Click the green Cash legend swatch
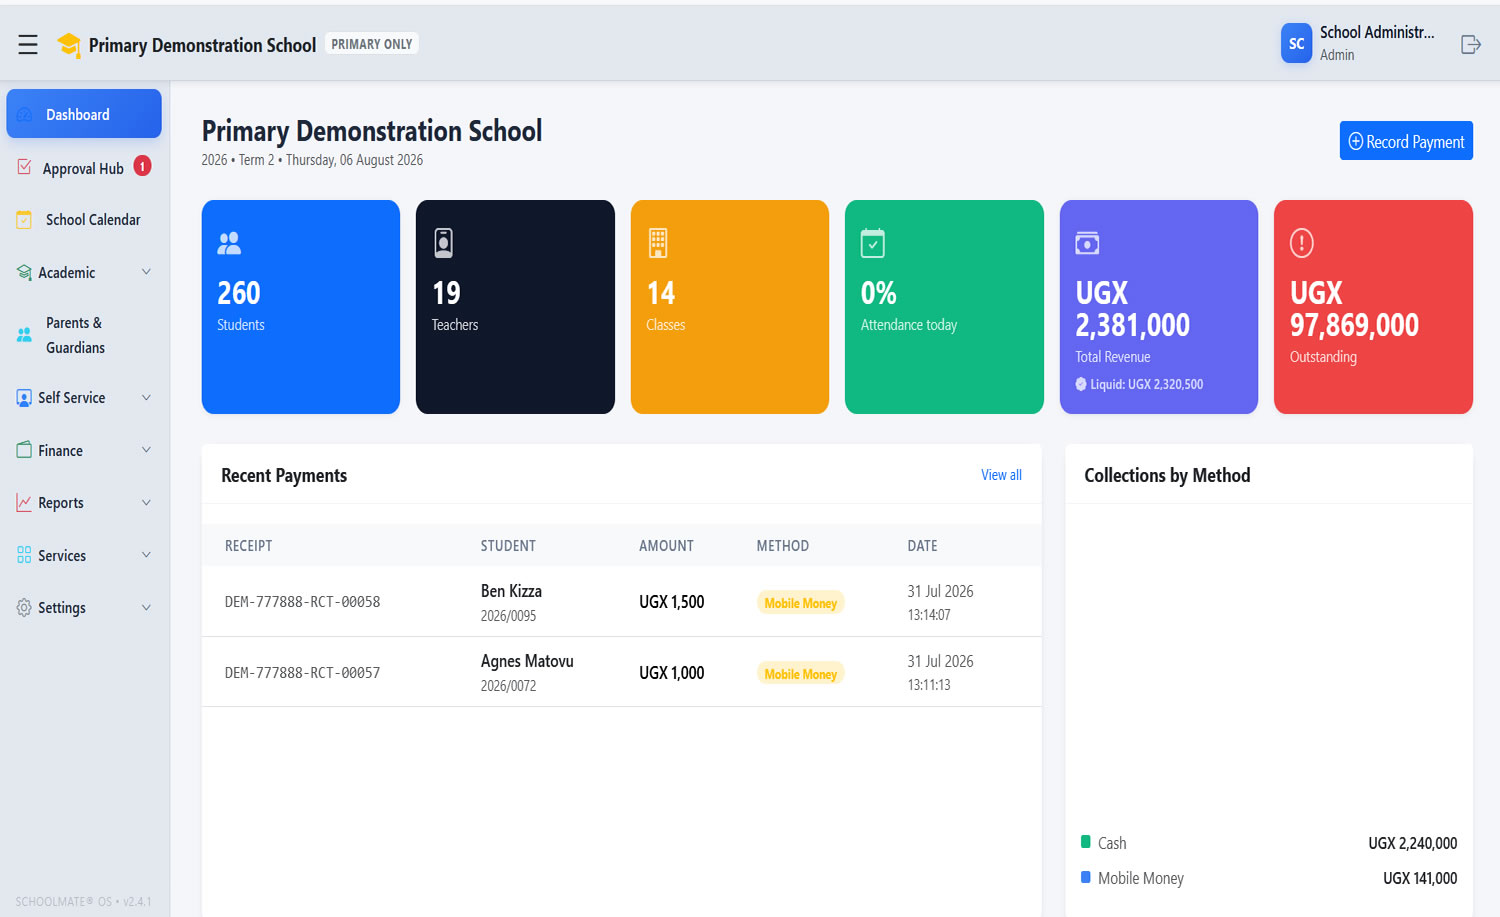Image resolution: width=1500 pixels, height=917 pixels. (1086, 842)
